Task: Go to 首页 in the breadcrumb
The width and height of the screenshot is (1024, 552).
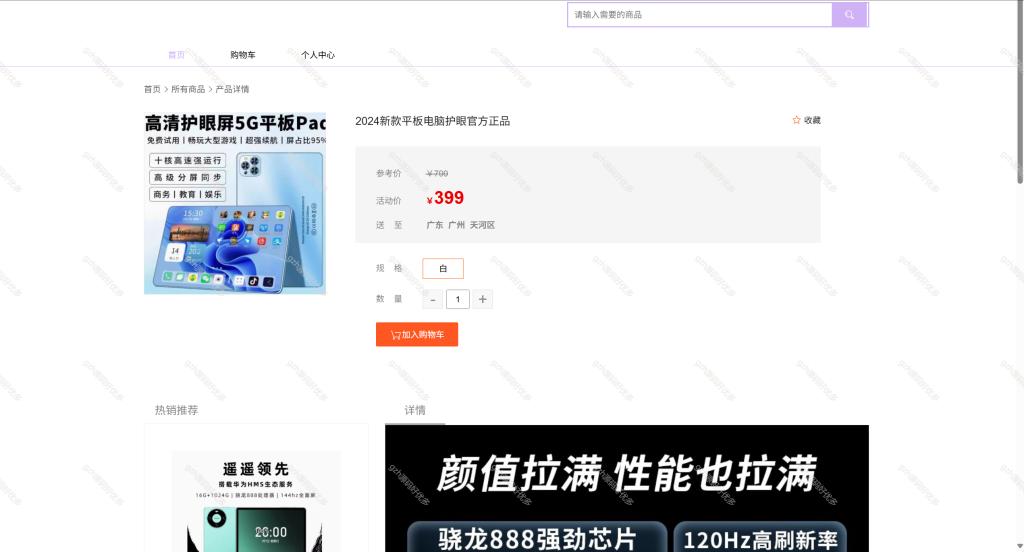Action: click(152, 89)
